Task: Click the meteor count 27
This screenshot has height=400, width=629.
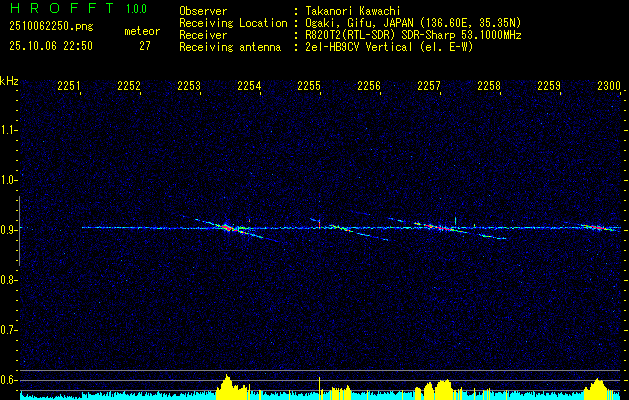Action: point(145,46)
